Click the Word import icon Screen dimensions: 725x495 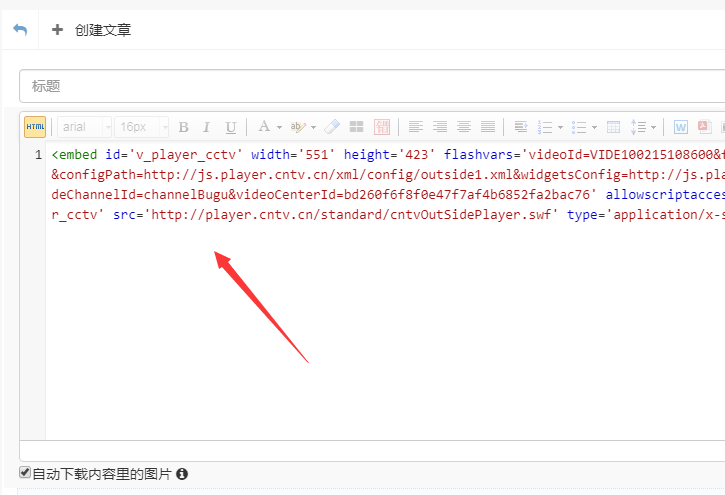point(681,127)
